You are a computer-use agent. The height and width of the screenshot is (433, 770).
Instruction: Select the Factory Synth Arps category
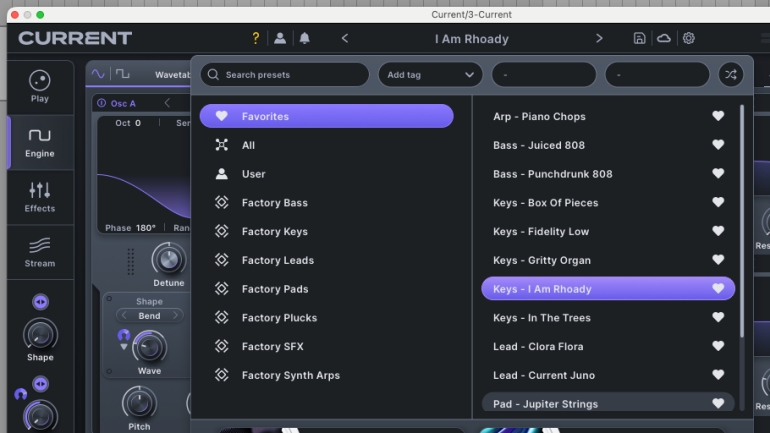[x=327, y=375]
